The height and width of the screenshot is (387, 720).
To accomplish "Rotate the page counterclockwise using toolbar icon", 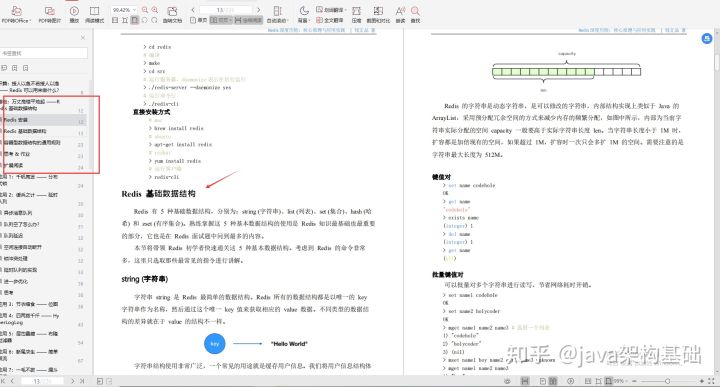I will tap(145, 20).
